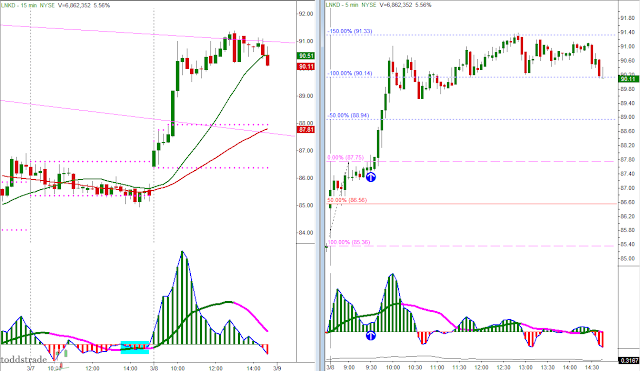
Task: Click the 10:00 label on the 15 min time axis
Action: [x=177, y=368]
